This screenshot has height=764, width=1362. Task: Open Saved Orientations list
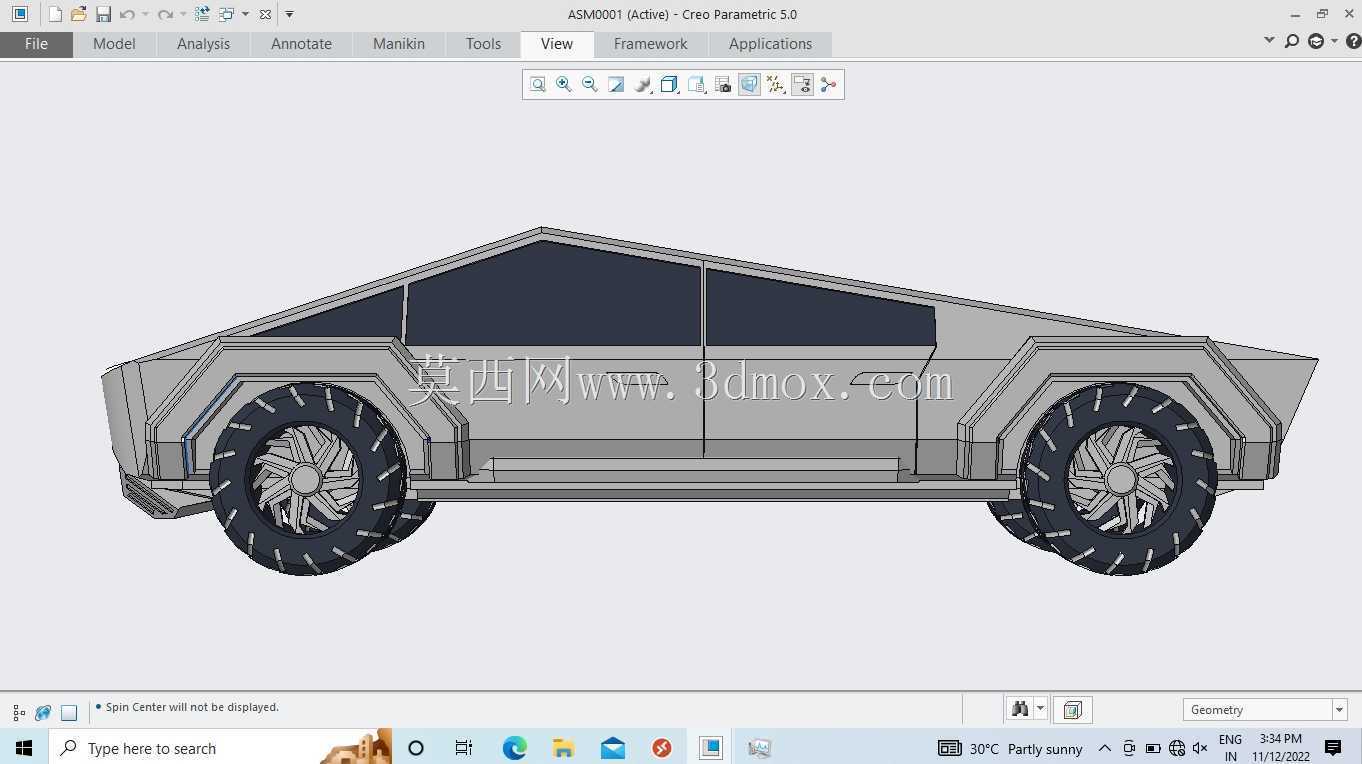coord(697,85)
